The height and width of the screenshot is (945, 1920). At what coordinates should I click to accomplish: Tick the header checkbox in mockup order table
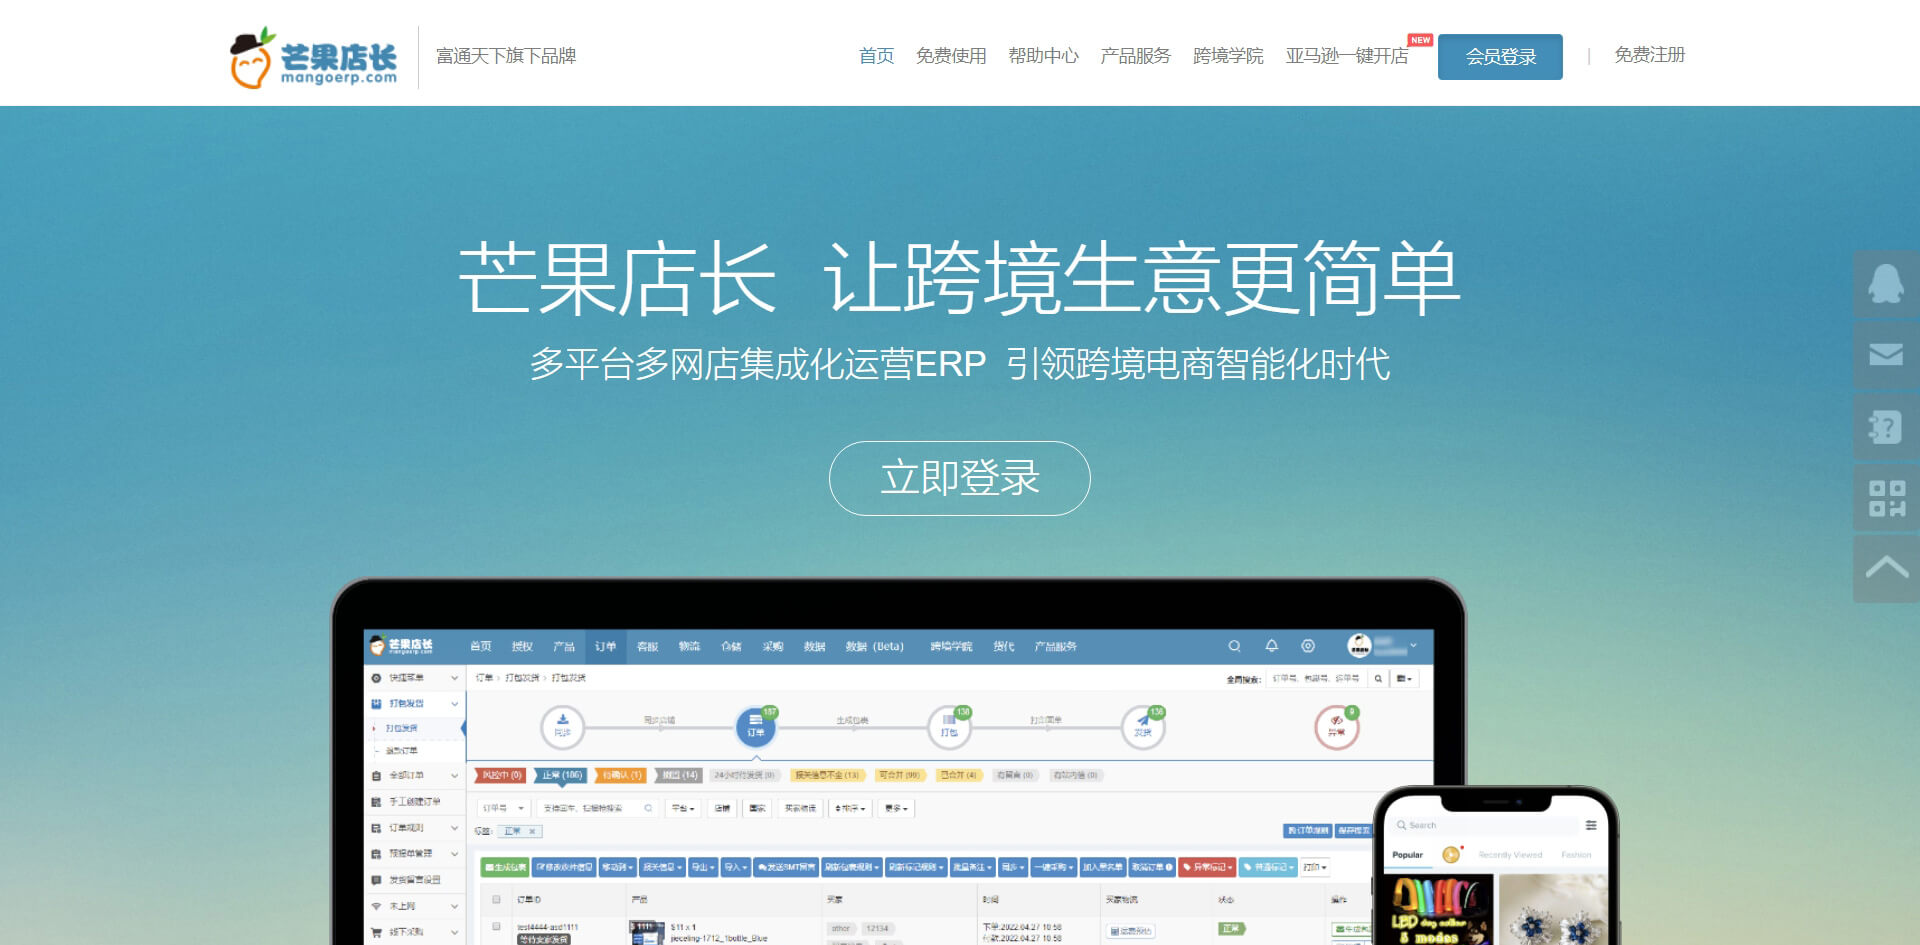point(496,899)
